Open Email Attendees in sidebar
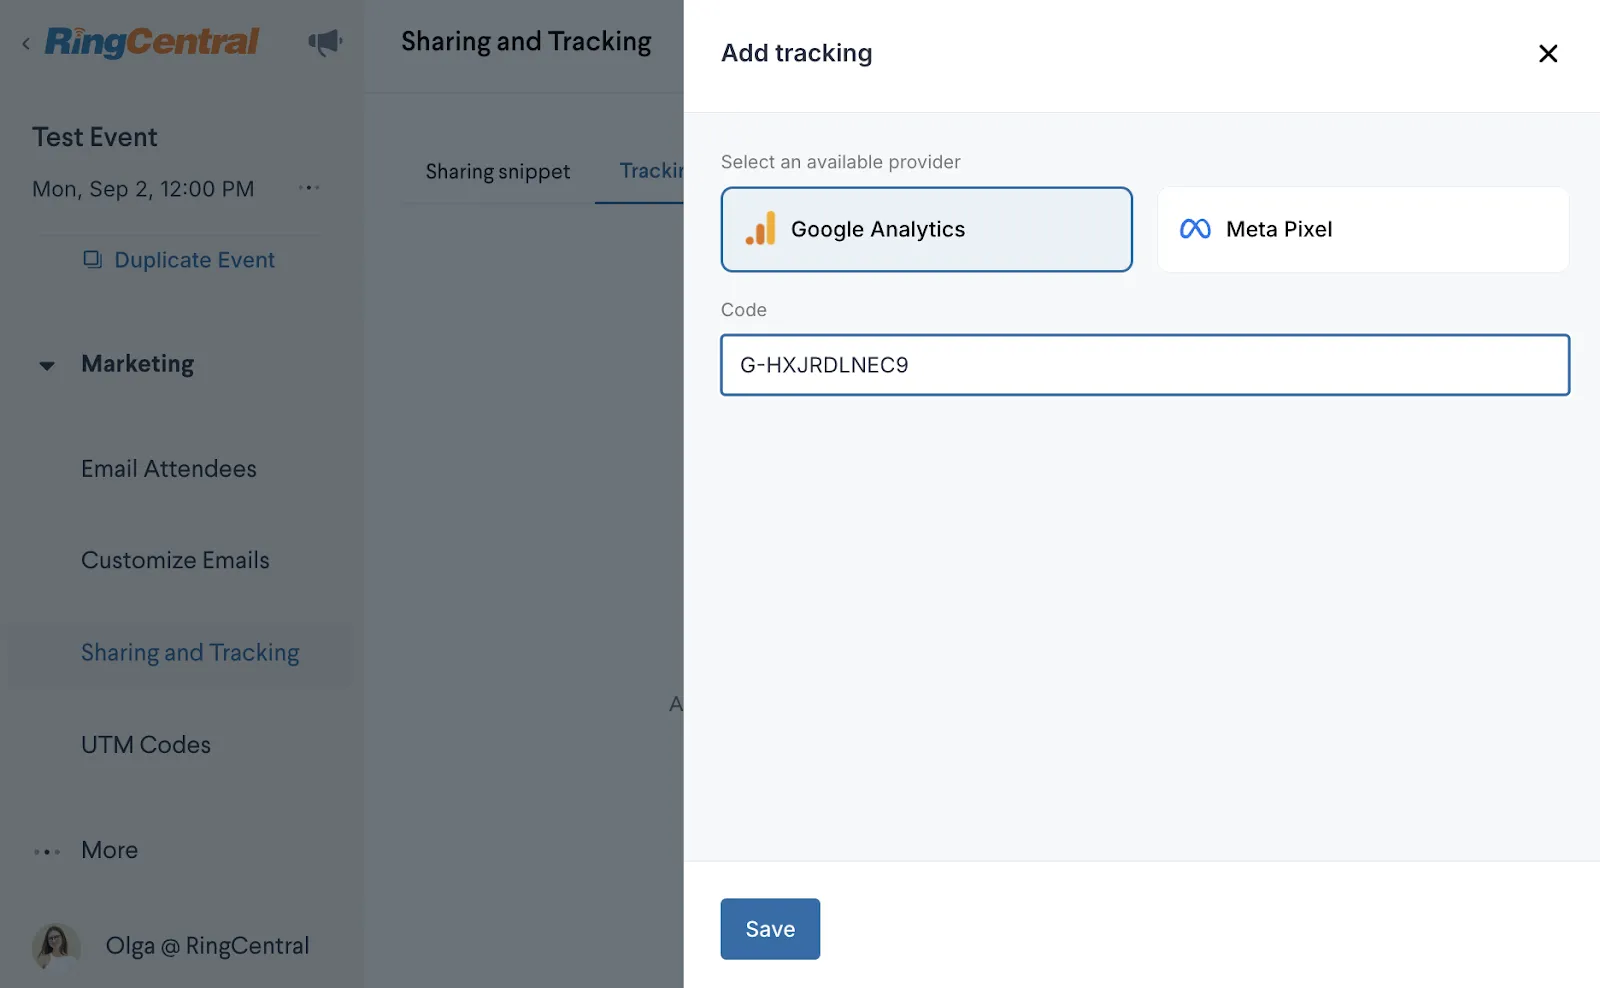Image resolution: width=1600 pixels, height=988 pixels. pos(169,469)
